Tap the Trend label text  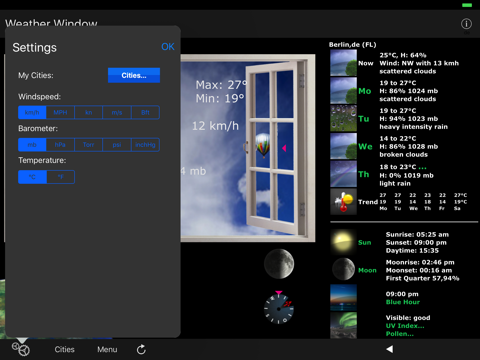pyautogui.click(x=368, y=202)
